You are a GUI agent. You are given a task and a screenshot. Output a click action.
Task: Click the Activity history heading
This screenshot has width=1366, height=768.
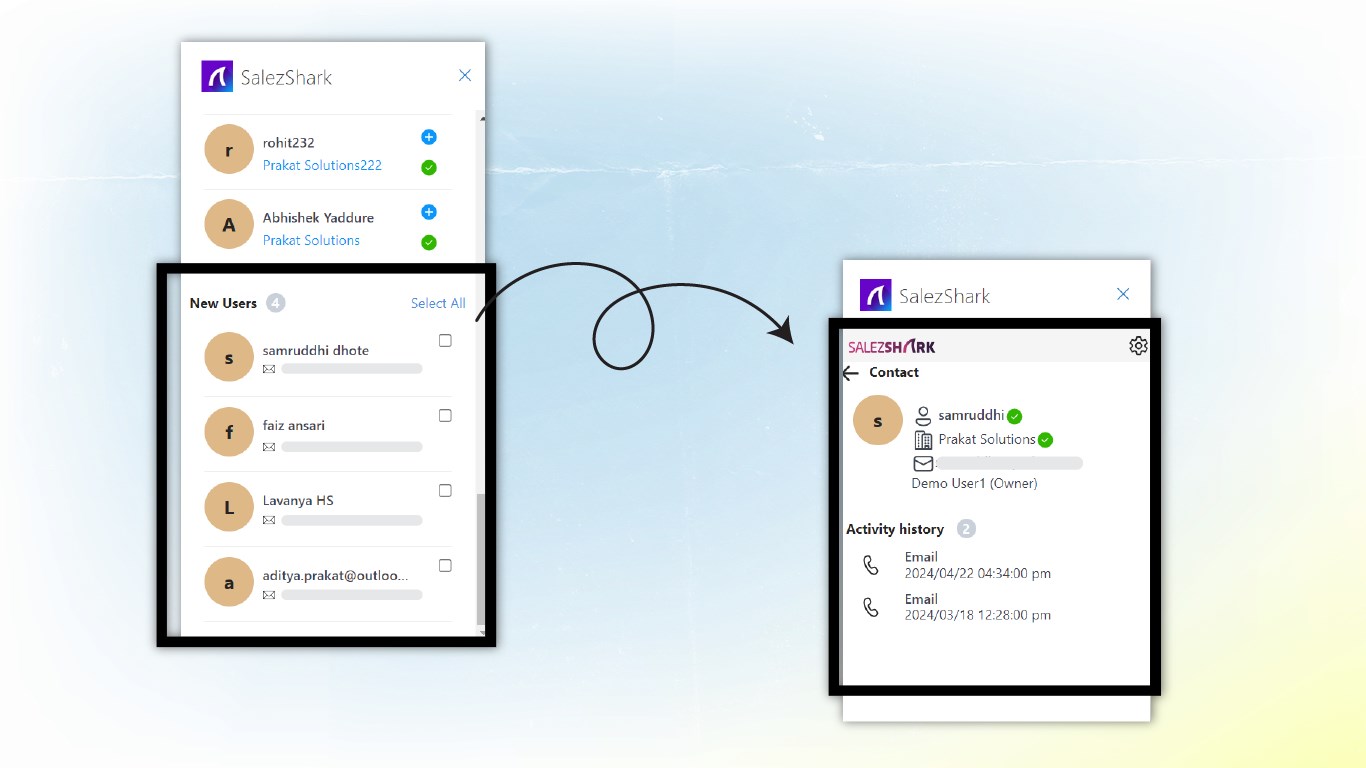pos(895,529)
